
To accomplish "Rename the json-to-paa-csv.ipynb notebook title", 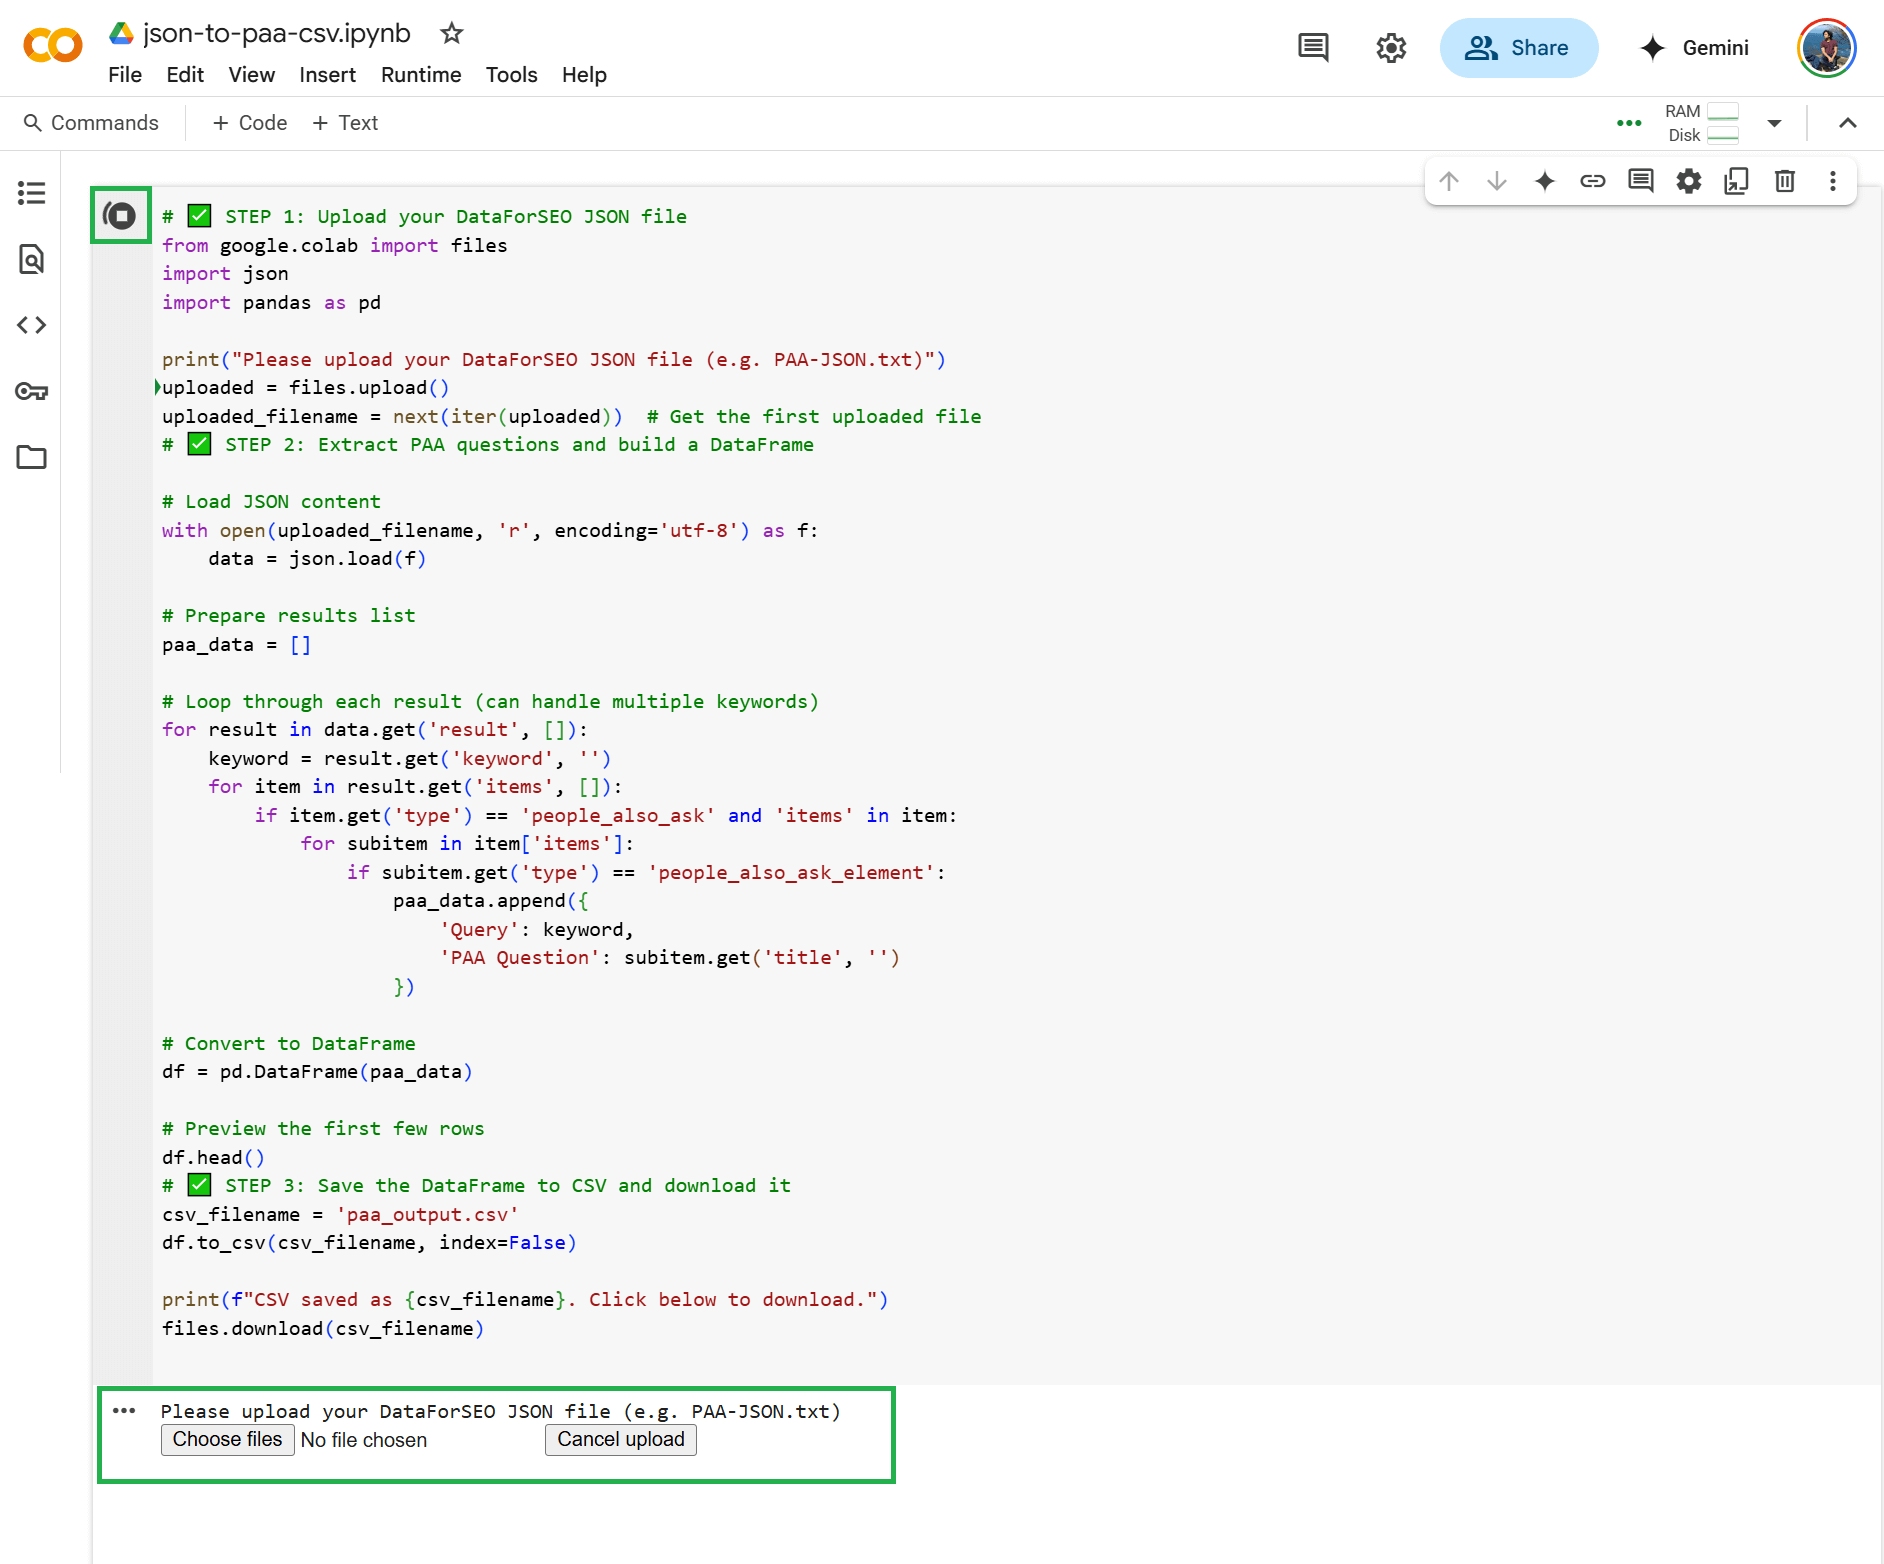I will (x=277, y=33).
